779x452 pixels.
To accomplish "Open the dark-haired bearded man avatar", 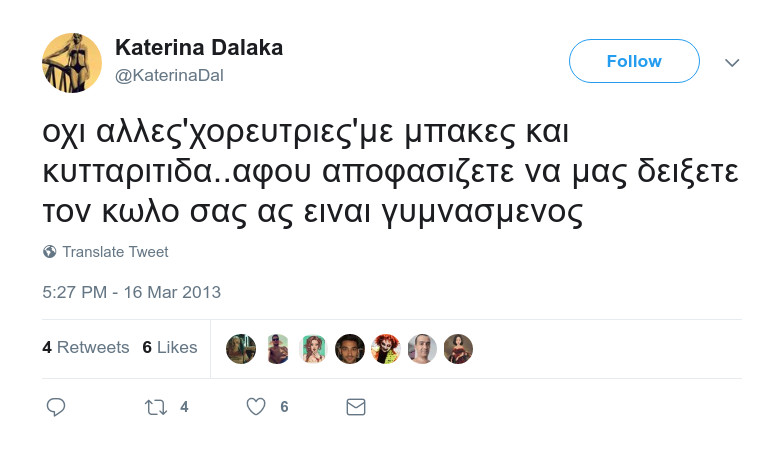I will click(350, 348).
